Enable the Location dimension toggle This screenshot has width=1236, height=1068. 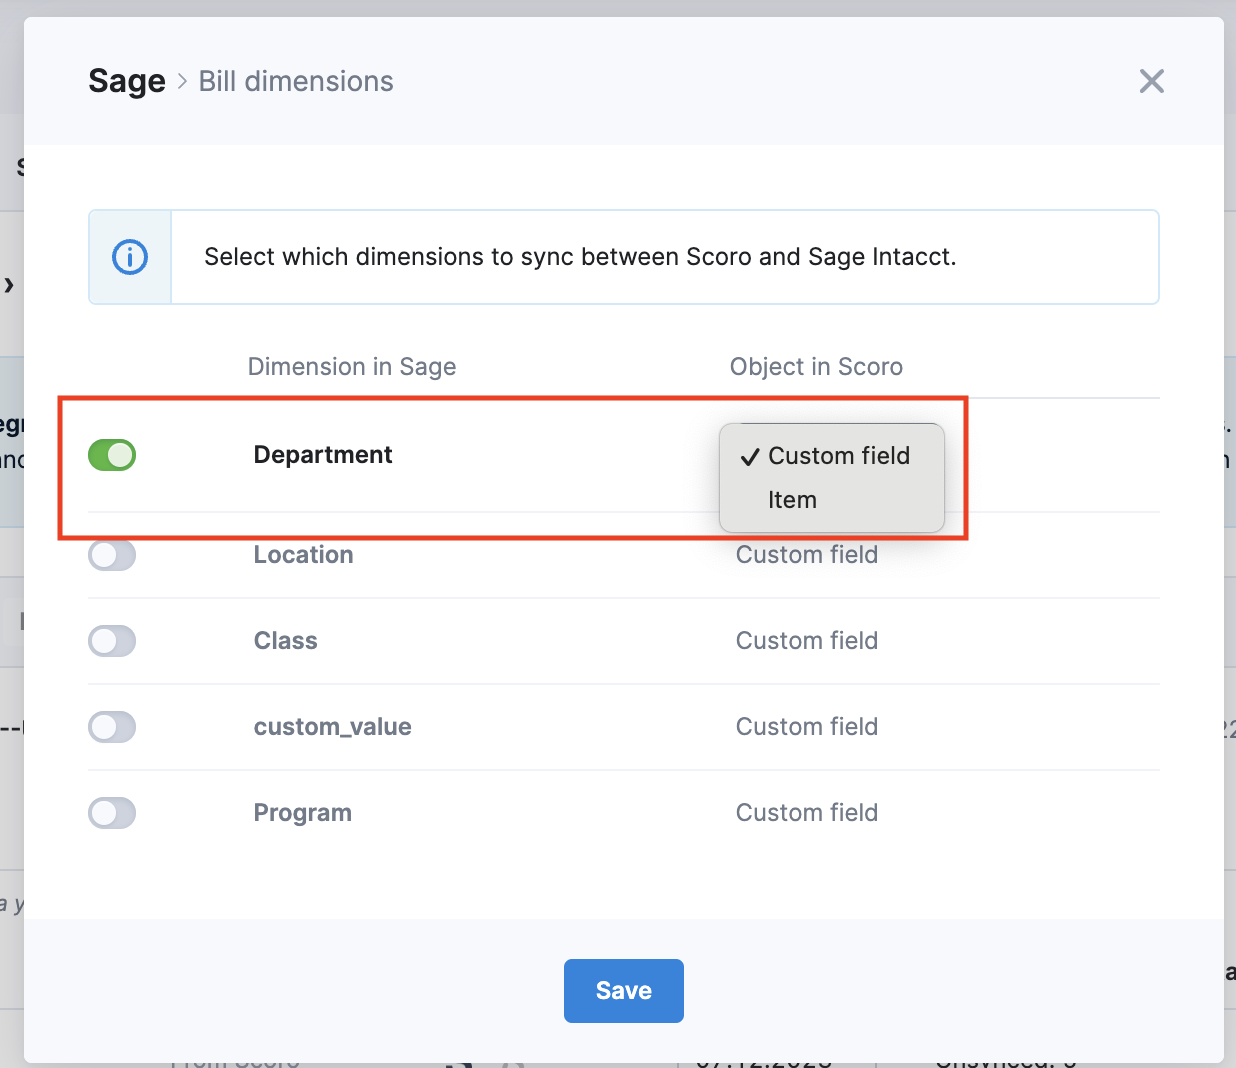pyautogui.click(x=112, y=555)
